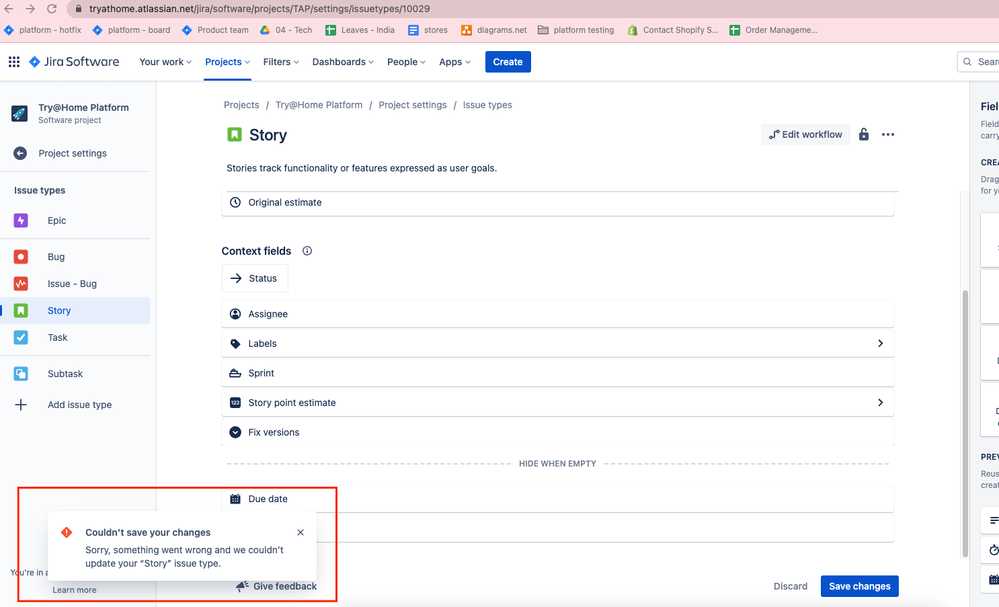Open the platform - board bookmark
Screen dimensions: 999x607
(131, 30)
